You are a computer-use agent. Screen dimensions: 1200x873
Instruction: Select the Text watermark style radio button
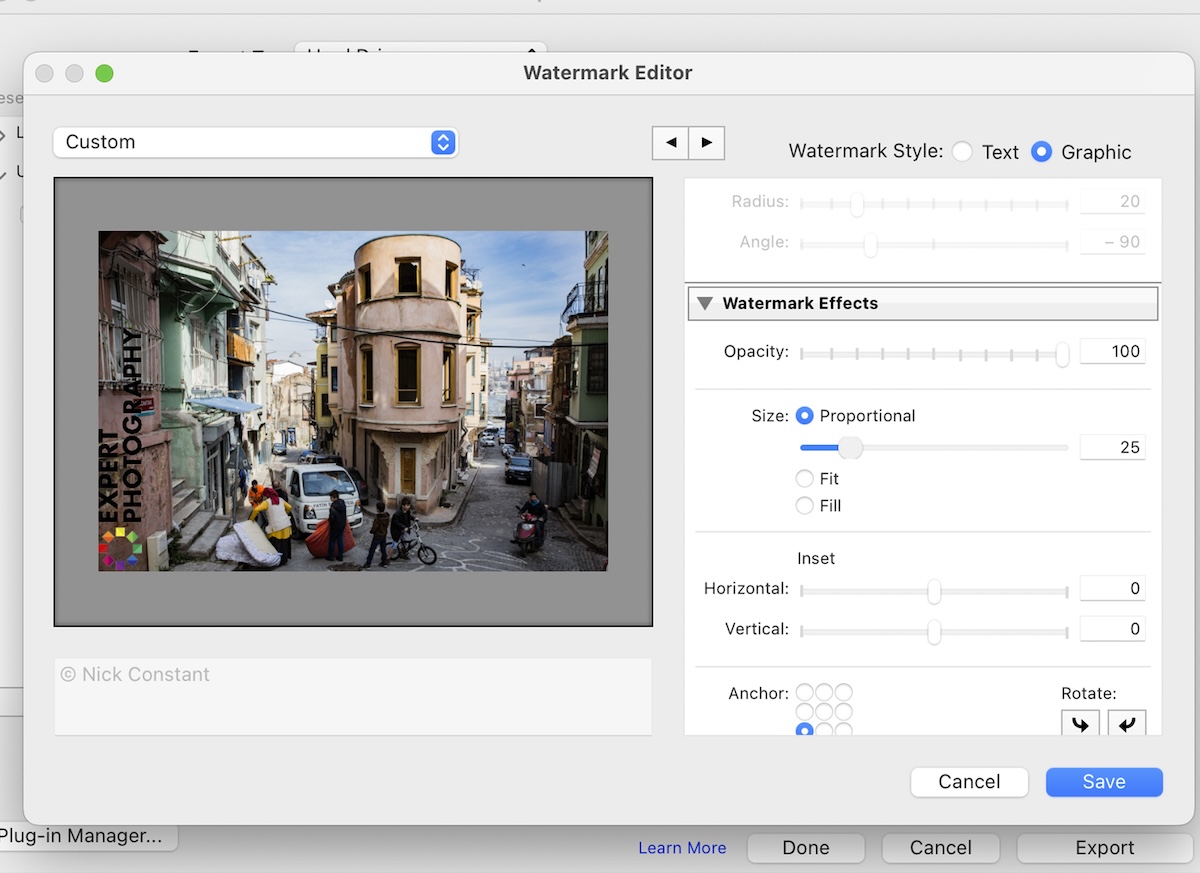click(962, 152)
